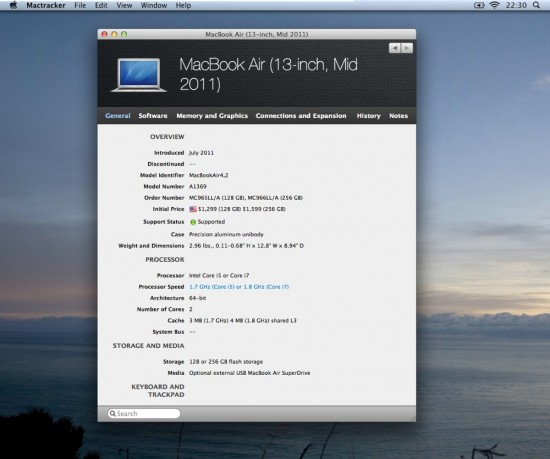Open the File menu

coord(80,5)
